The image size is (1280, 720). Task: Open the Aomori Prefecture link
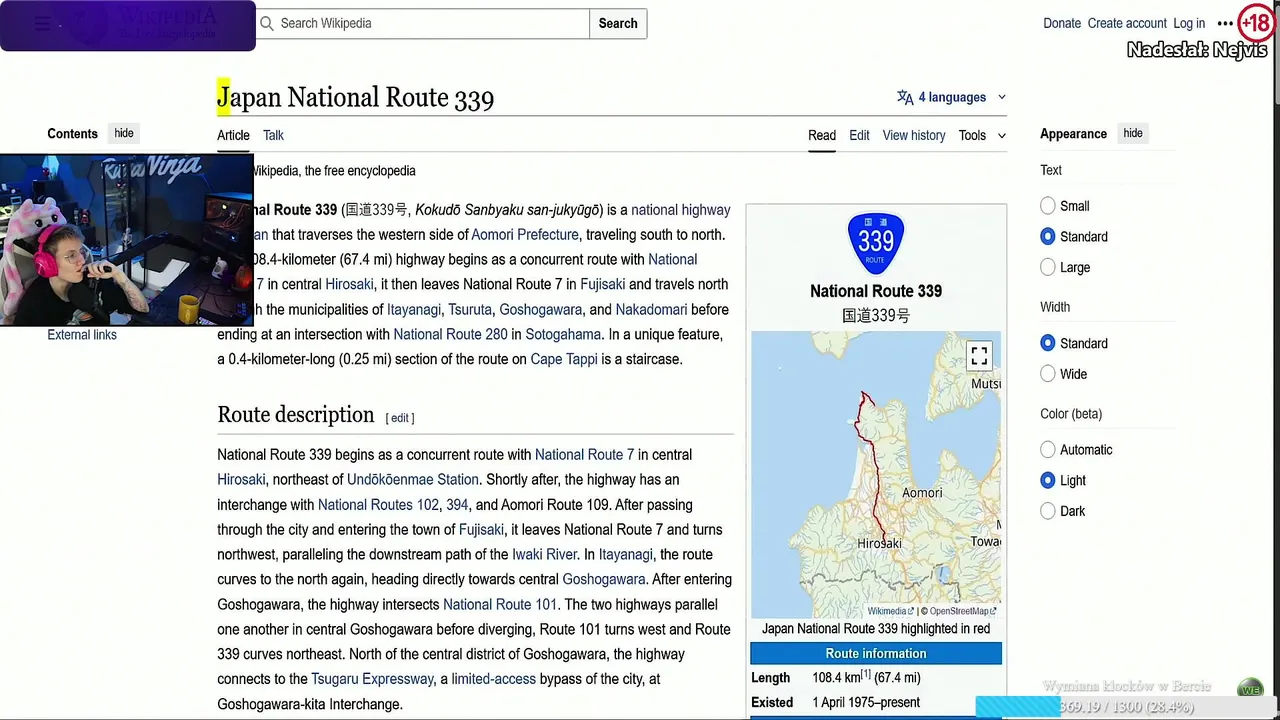[x=525, y=235]
